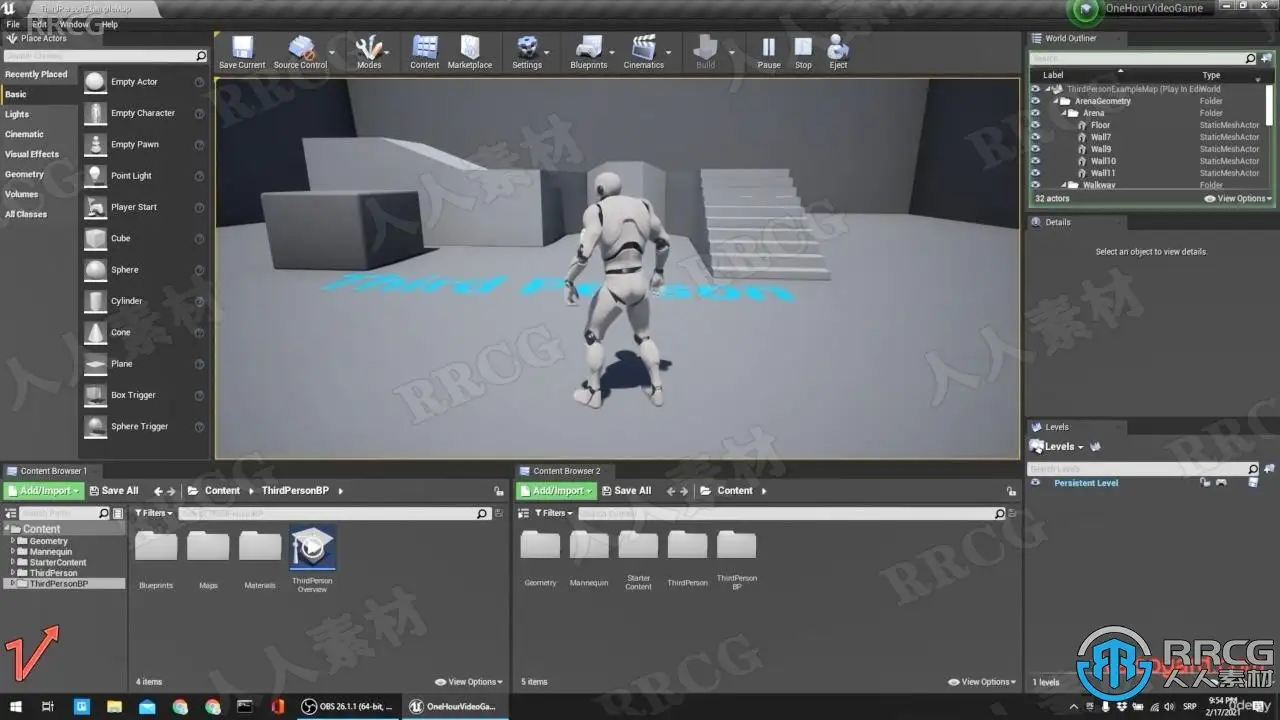
Task: Click the Save Current toolbar icon
Action: pos(242,52)
